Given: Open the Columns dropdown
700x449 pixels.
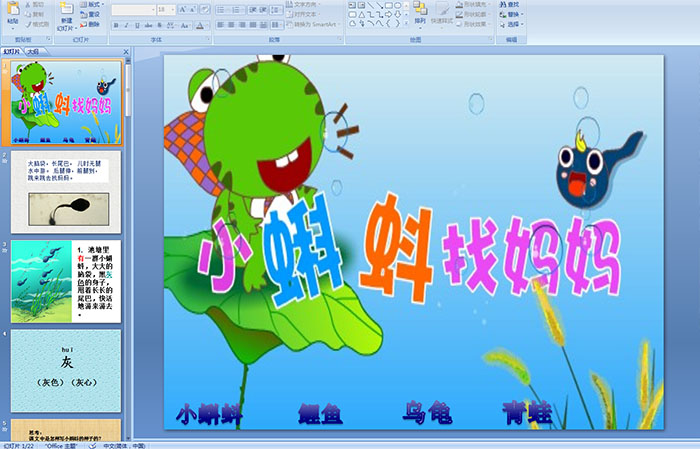Looking at the screenshot, I should click(x=277, y=25).
